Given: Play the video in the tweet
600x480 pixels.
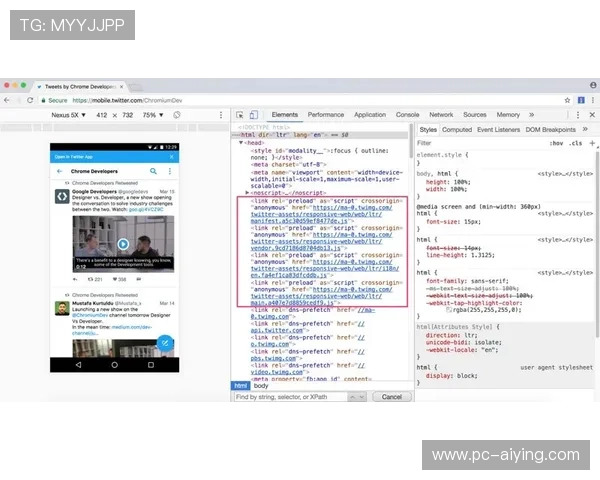Looking at the screenshot, I should pos(123,244).
